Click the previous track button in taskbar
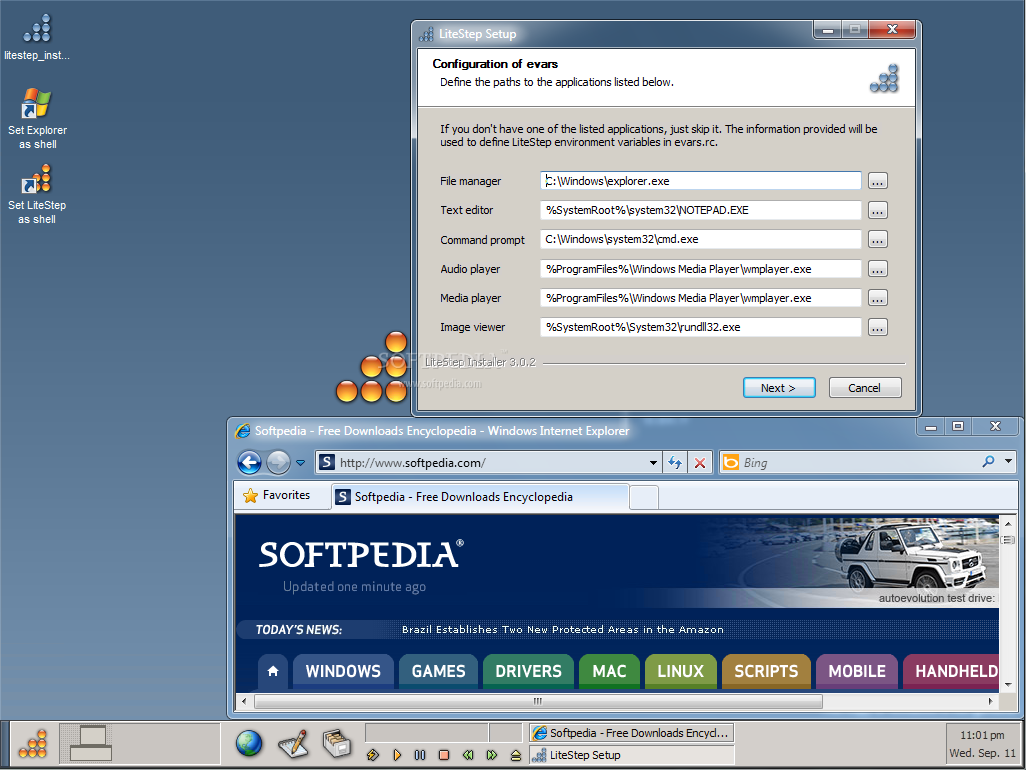The image size is (1026, 770). click(468, 755)
